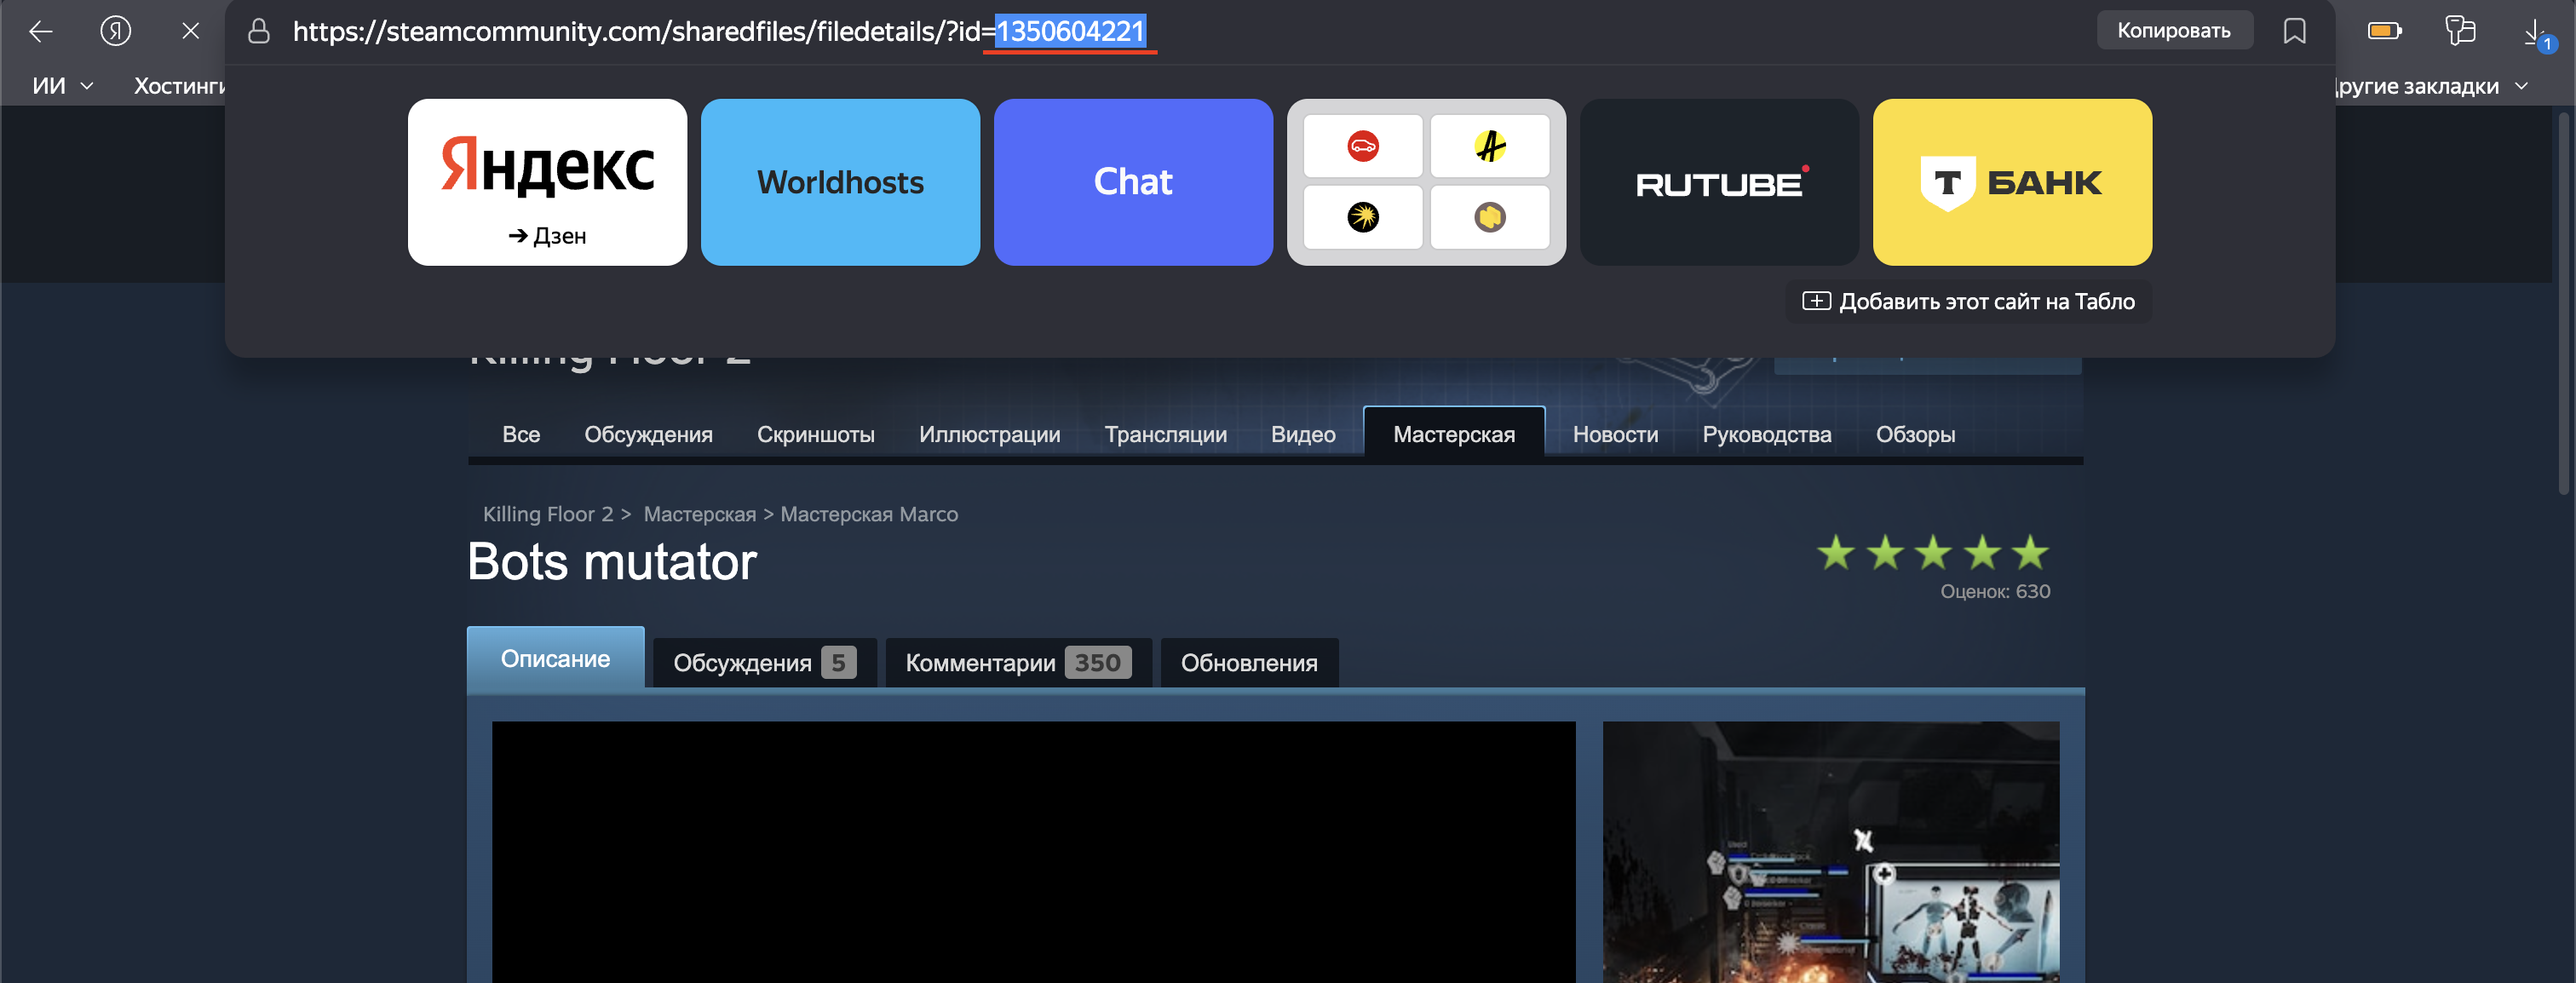Click the battery saver icon
Viewport: 2576px width, 983px height.
[x=2384, y=31]
